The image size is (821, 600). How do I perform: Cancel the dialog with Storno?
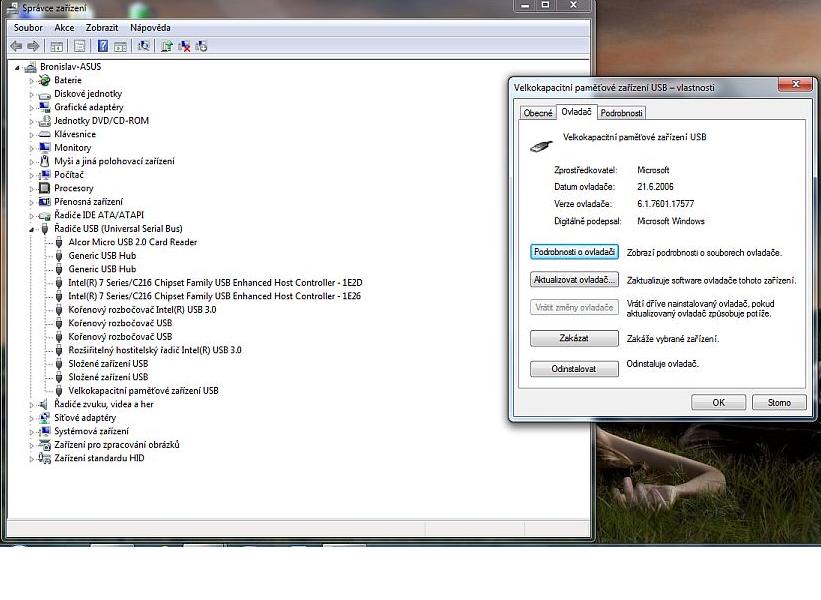click(x=779, y=403)
